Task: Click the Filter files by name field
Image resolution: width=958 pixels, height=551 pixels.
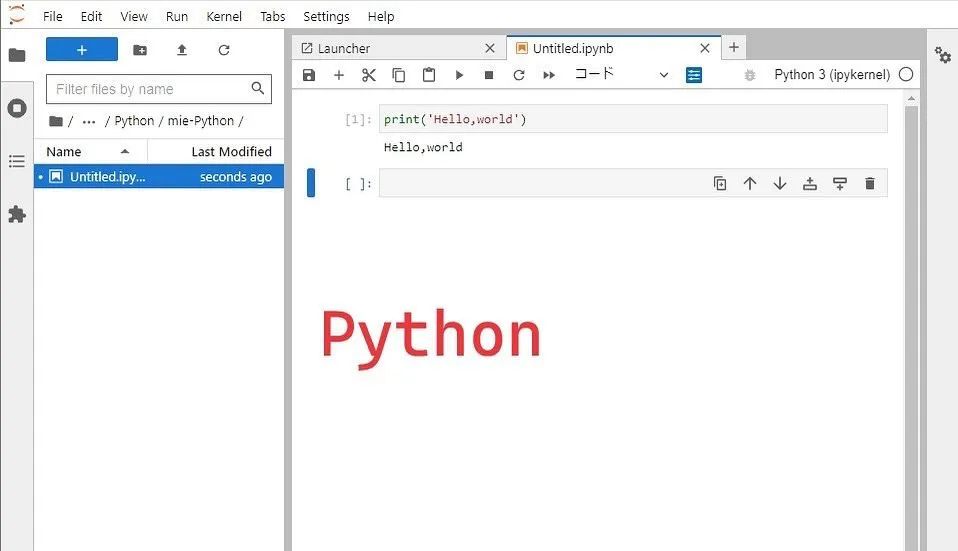Action: 159,89
